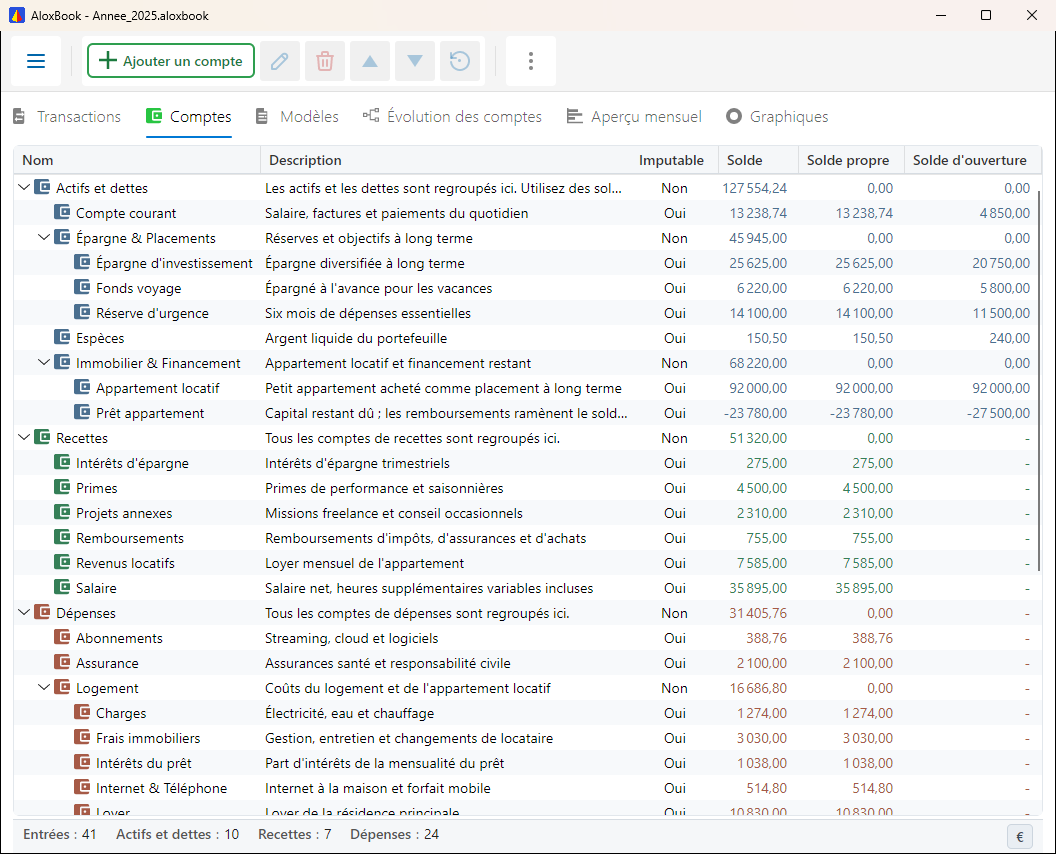1056x854 pixels.
Task: Collapse the Dépenses group
Action: point(24,612)
